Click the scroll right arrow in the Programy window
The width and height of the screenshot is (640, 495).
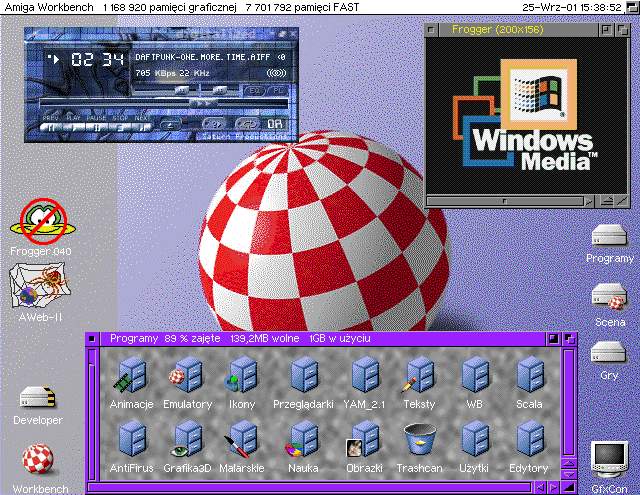[x=553, y=487]
